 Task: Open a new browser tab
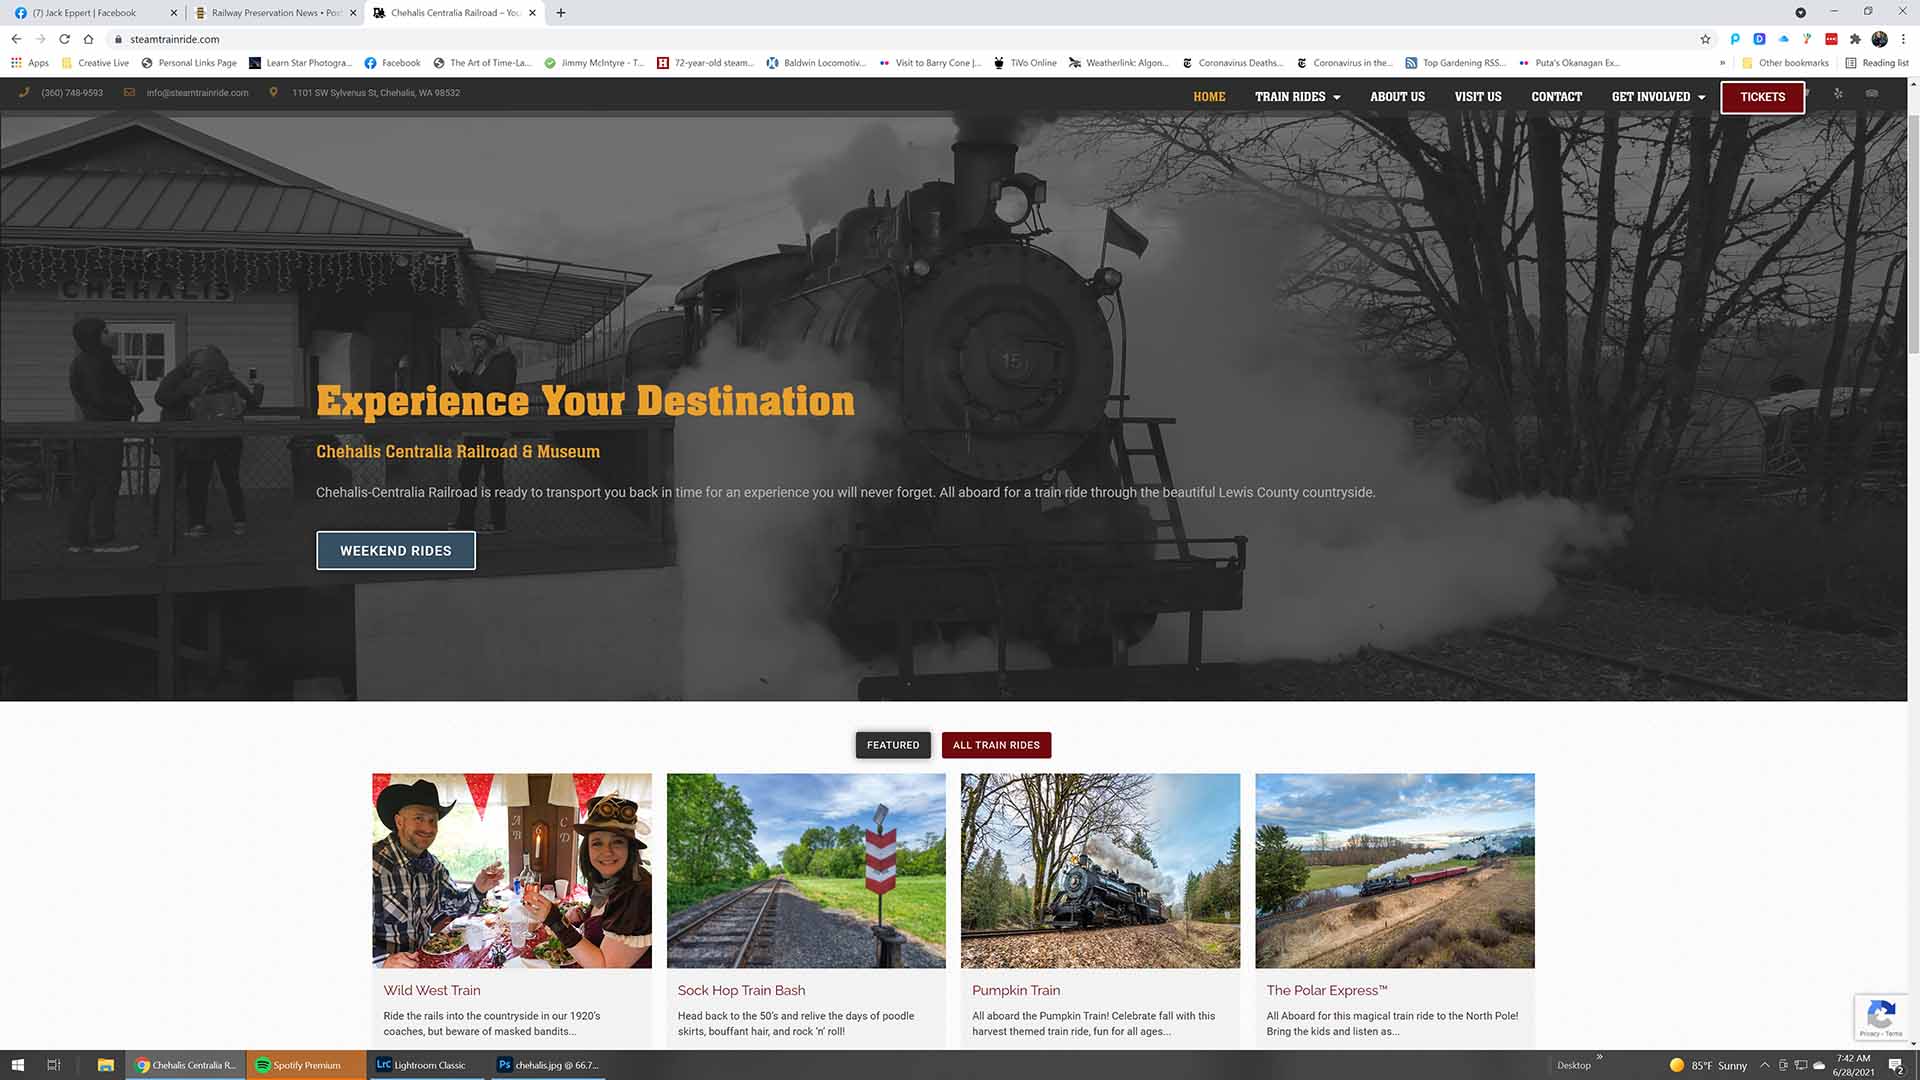(561, 13)
